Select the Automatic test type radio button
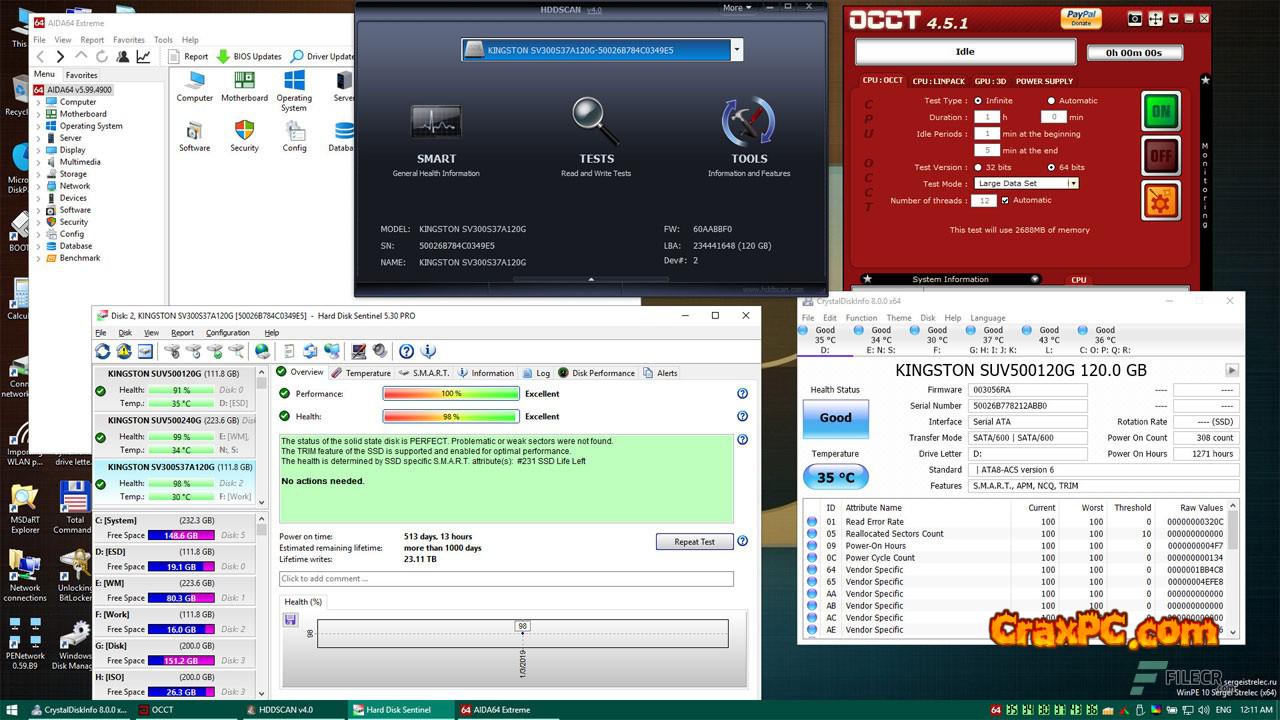Image resolution: width=1280 pixels, height=720 pixels. (x=1051, y=101)
